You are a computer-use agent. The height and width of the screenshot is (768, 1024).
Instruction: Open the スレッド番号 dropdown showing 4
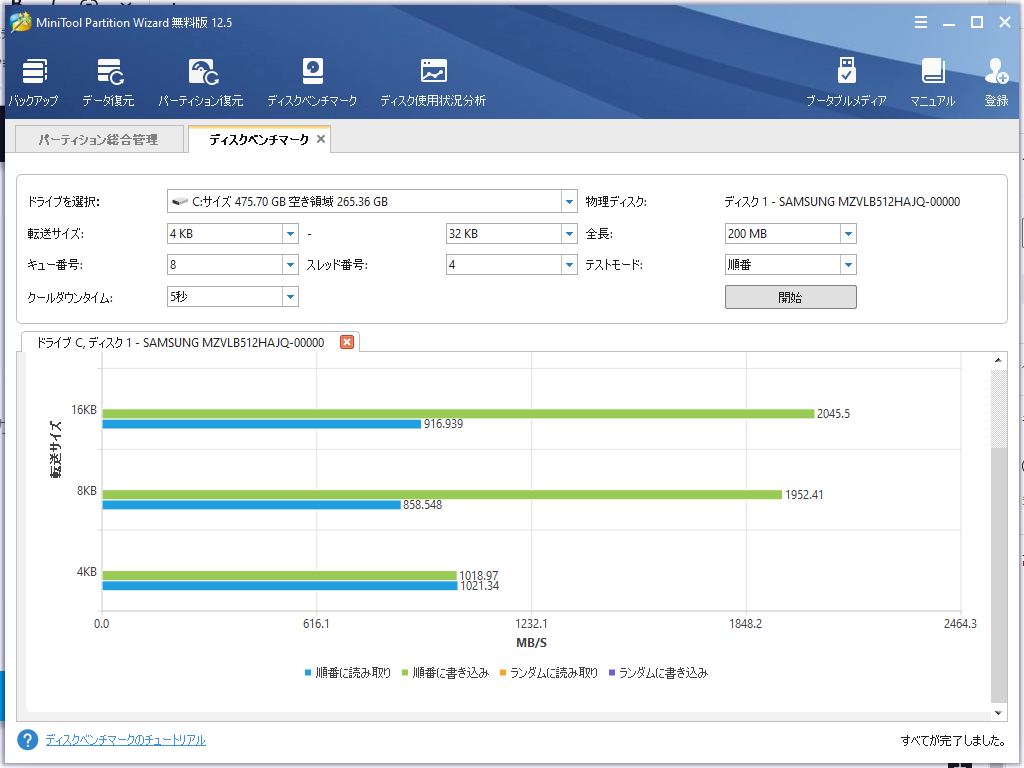pos(569,264)
